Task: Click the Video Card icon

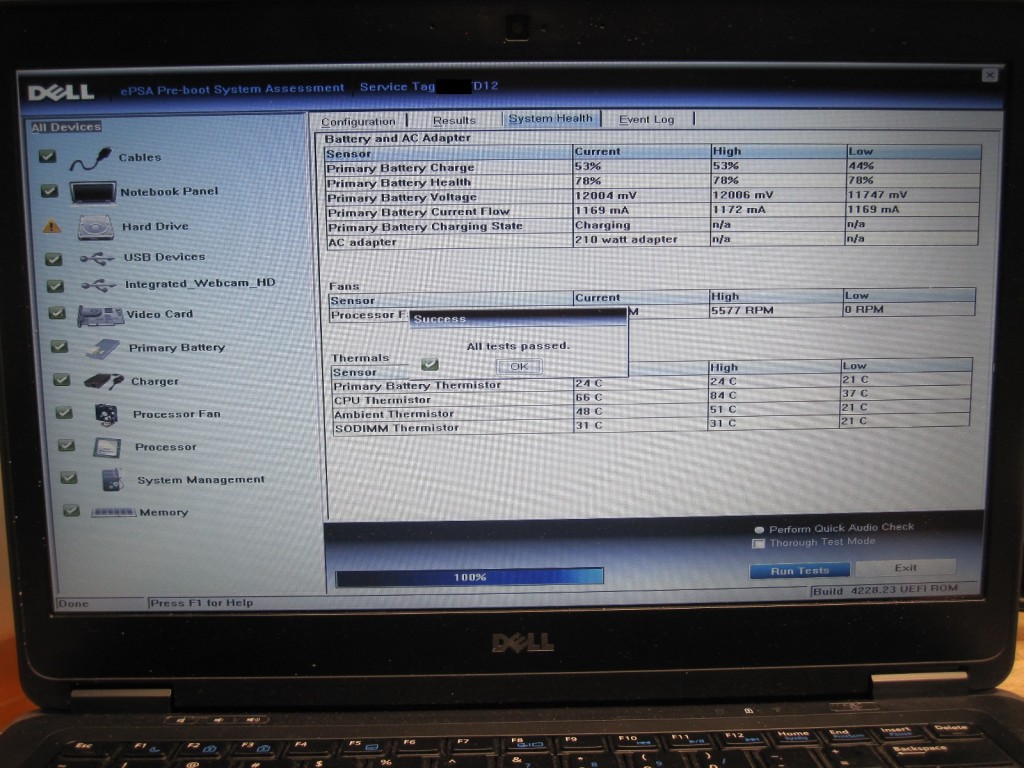Action: tap(101, 315)
